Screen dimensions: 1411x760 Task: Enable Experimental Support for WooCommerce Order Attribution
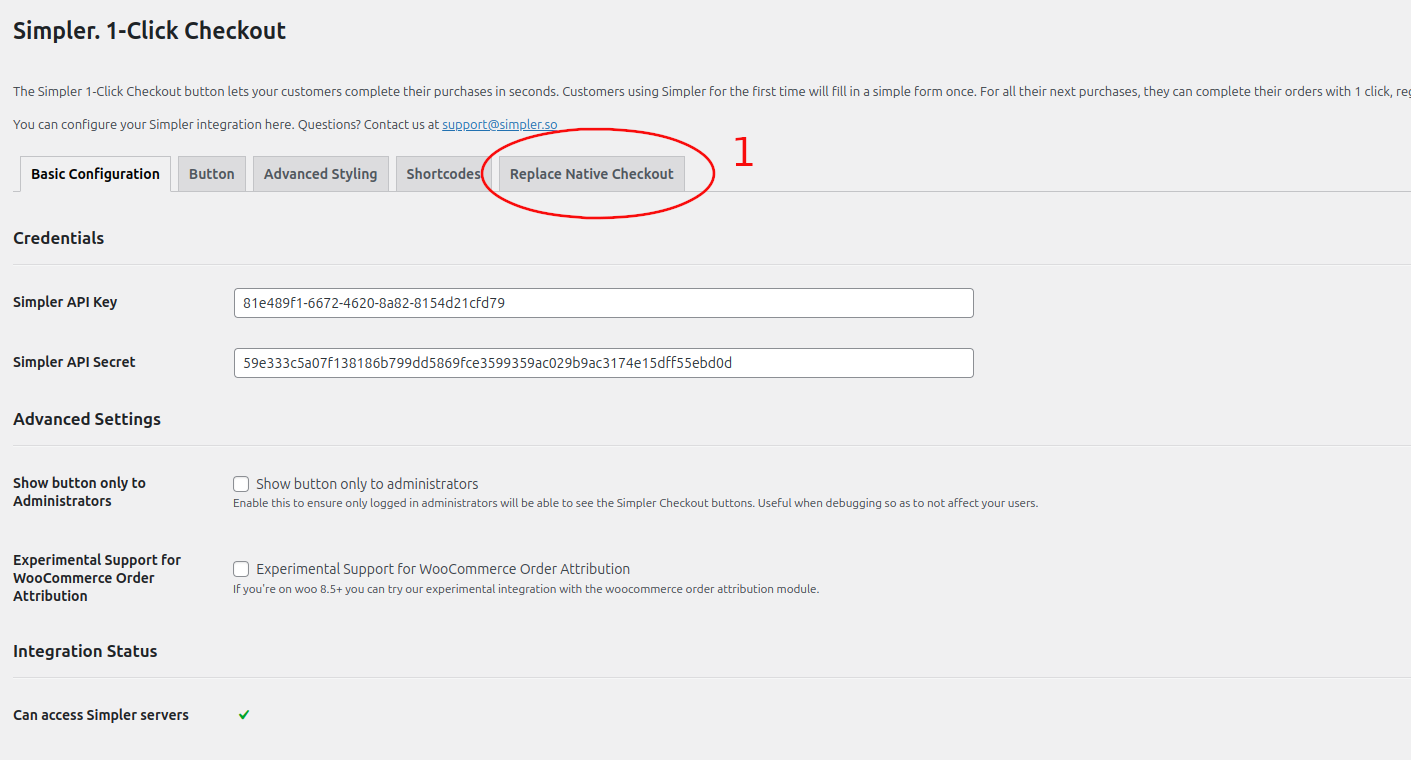(x=241, y=569)
